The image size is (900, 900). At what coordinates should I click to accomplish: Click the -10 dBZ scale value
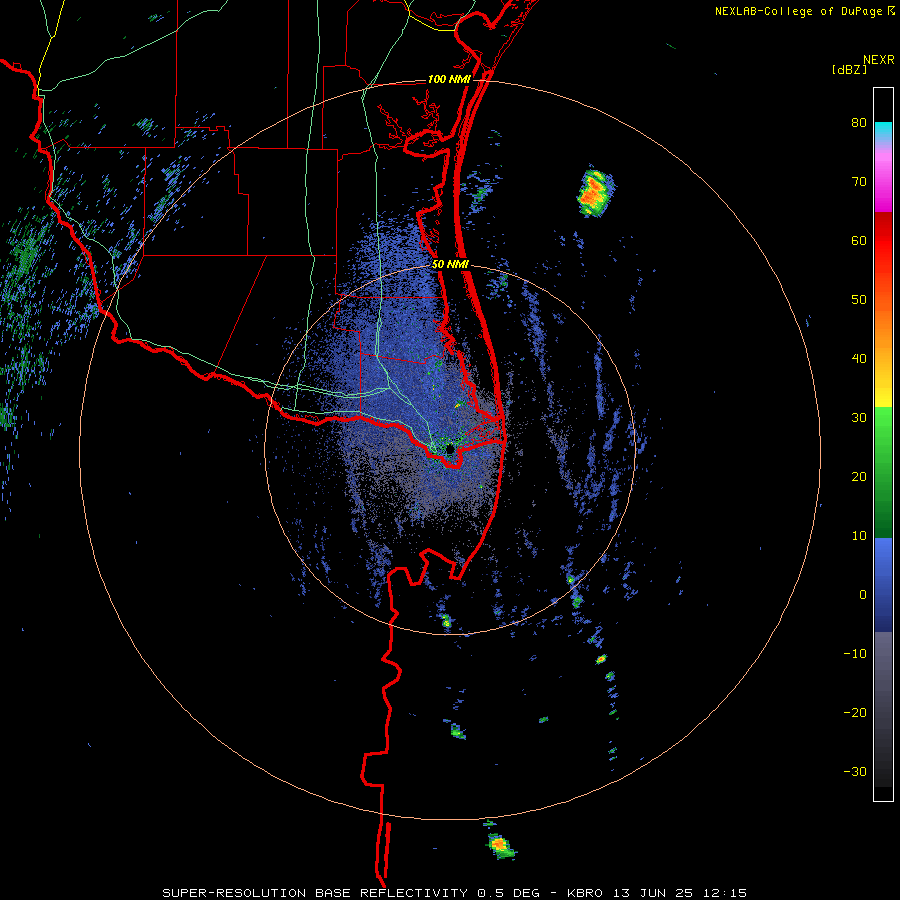coord(855,654)
